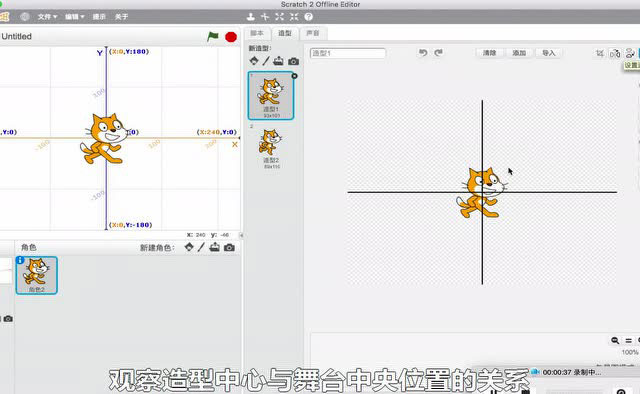Upload sprite from file

point(215,247)
